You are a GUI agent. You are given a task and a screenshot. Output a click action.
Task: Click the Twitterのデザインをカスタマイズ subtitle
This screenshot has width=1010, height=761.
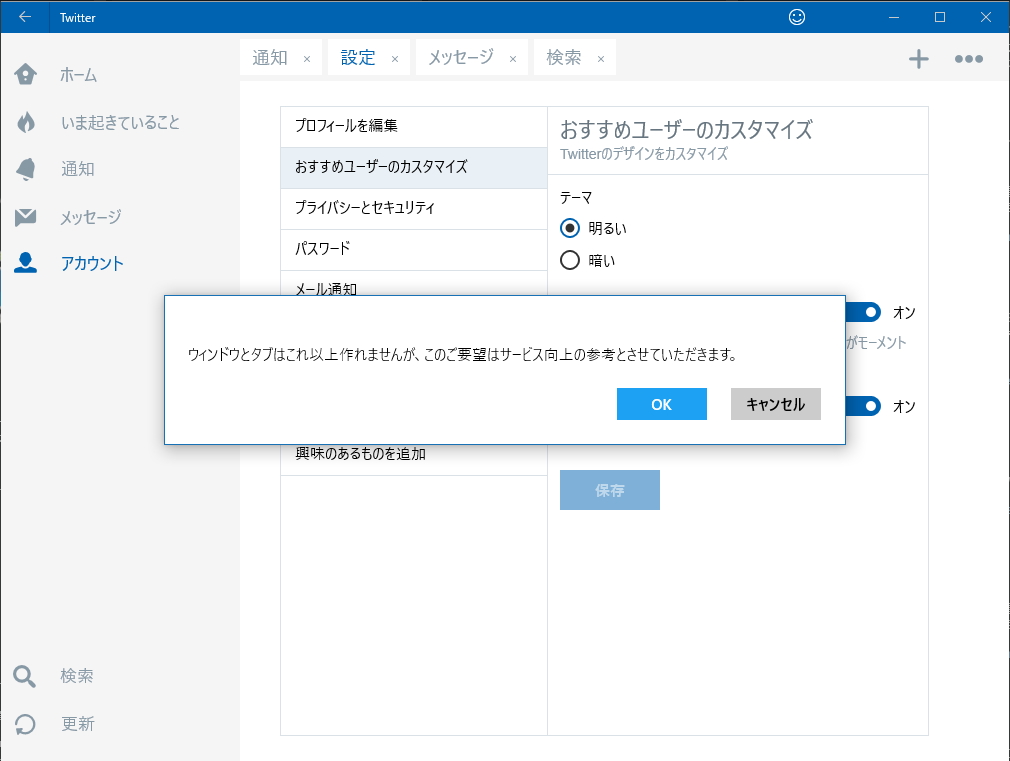(644, 154)
